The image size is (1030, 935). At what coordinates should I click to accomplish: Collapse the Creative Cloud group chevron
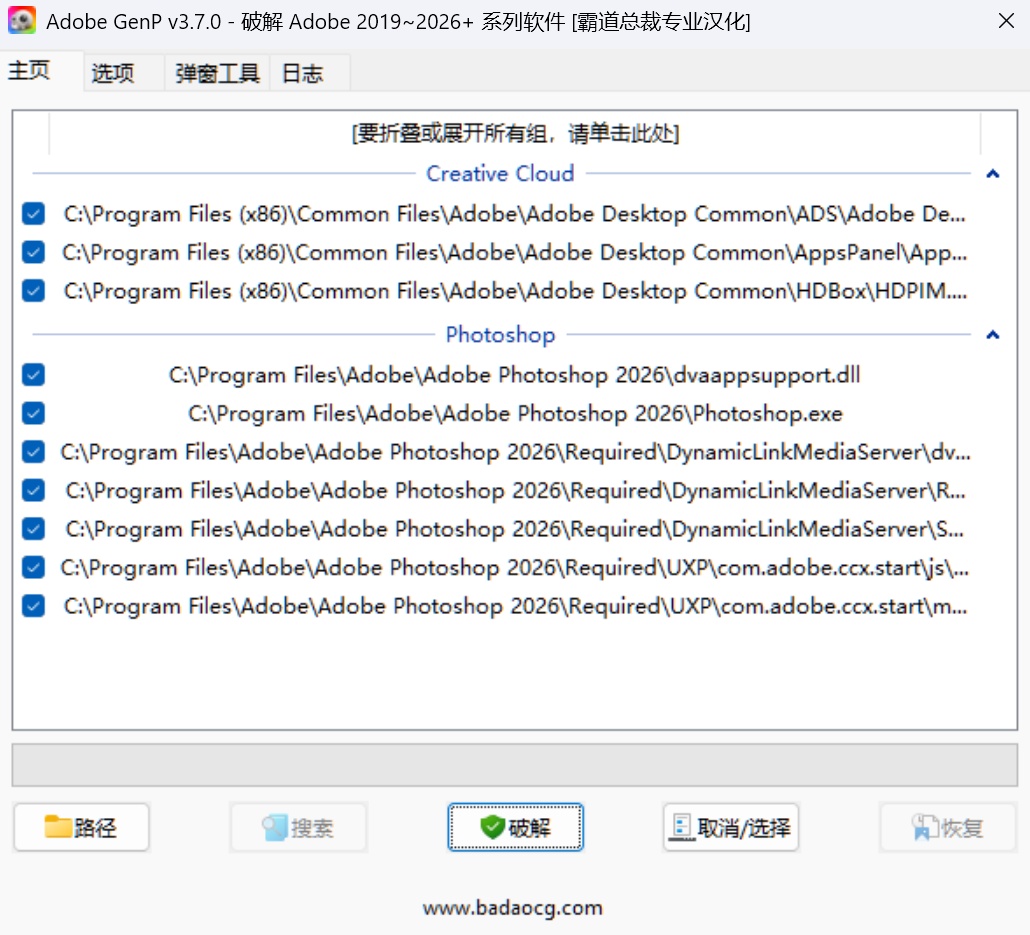tap(992, 174)
